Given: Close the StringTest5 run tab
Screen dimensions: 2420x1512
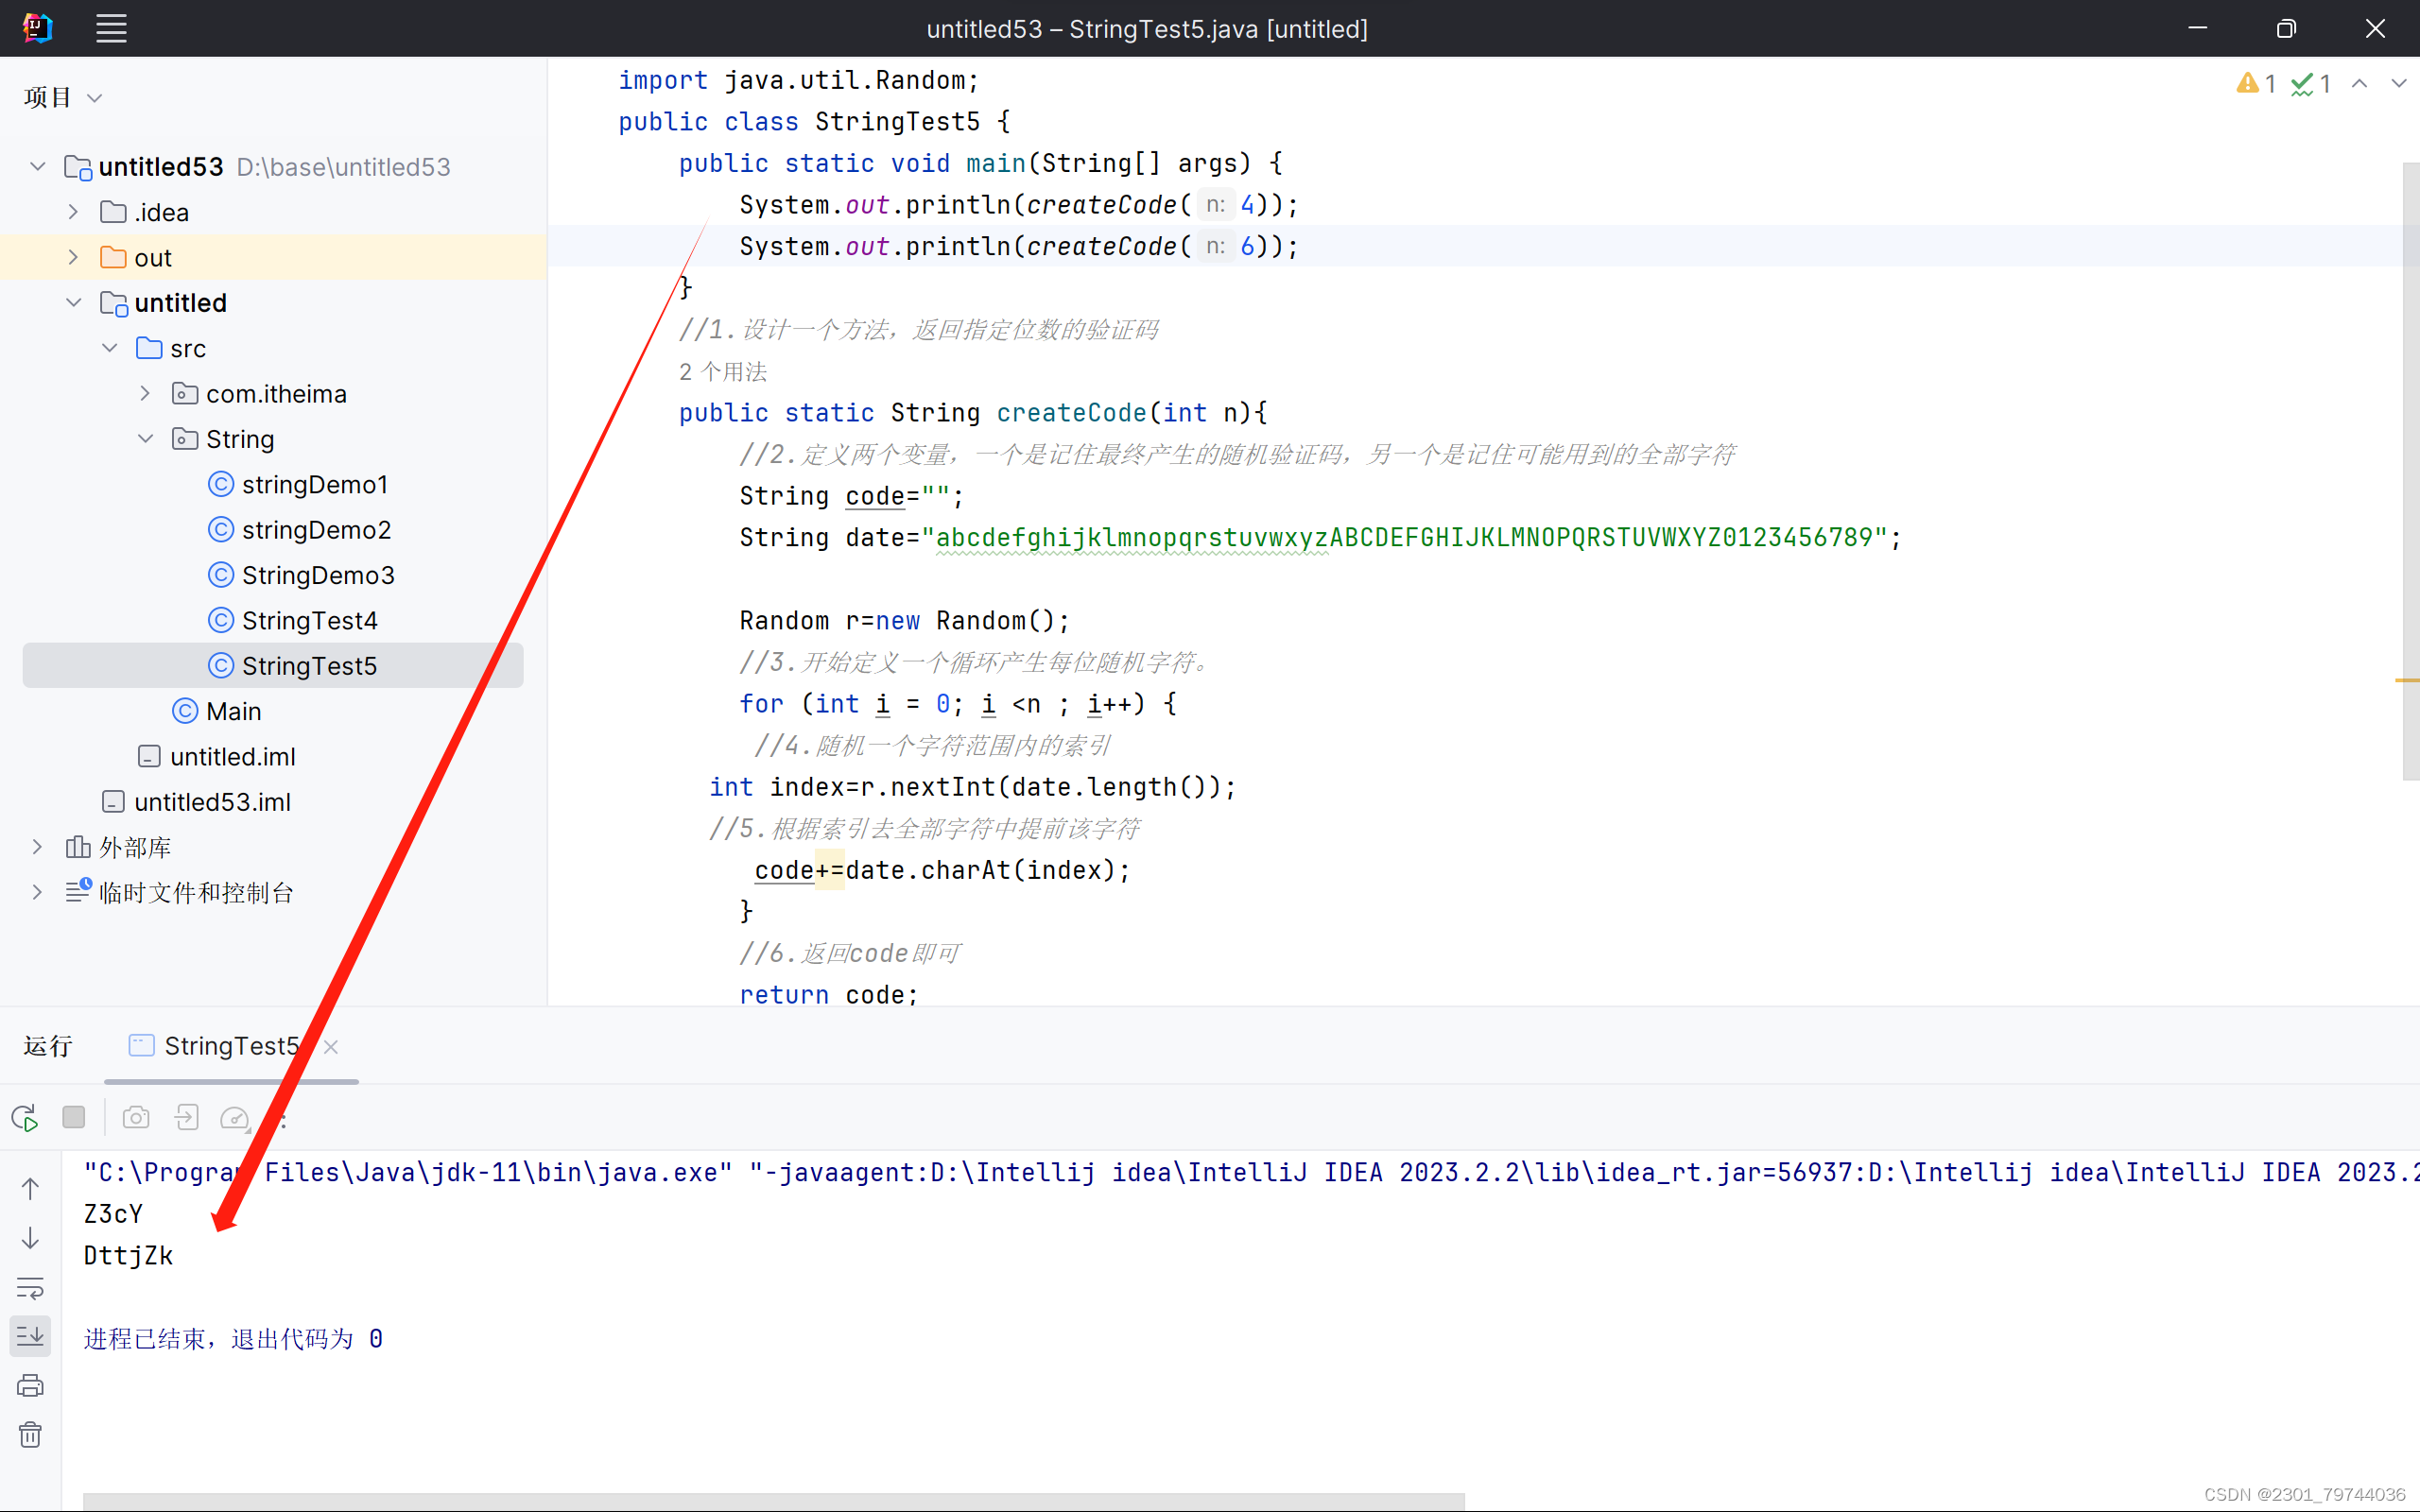Looking at the screenshot, I should 331,1047.
